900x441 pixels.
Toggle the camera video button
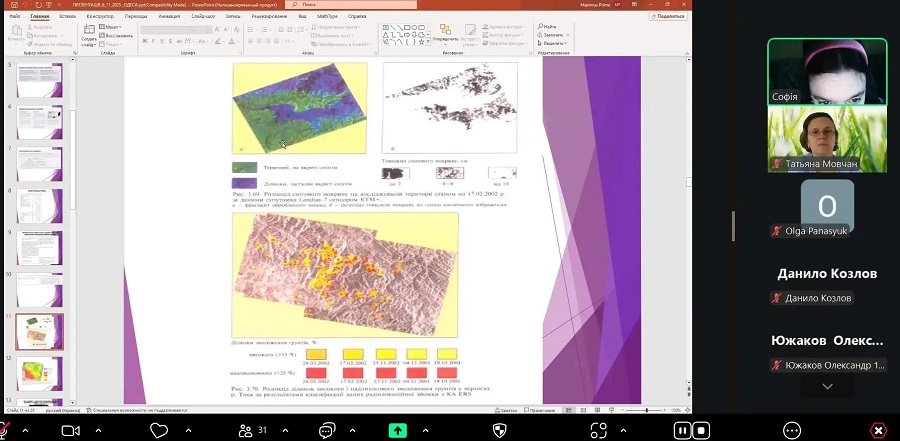[x=70, y=430]
